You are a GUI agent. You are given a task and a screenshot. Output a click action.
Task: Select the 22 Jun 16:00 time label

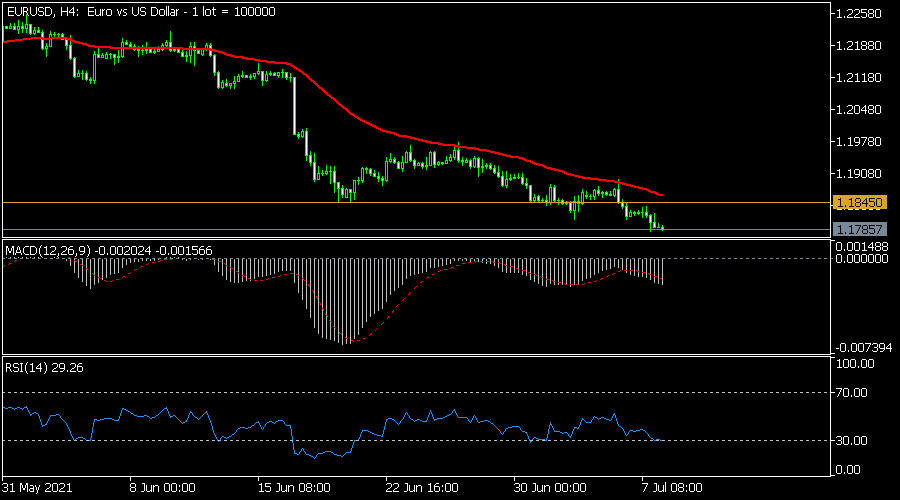pos(420,489)
